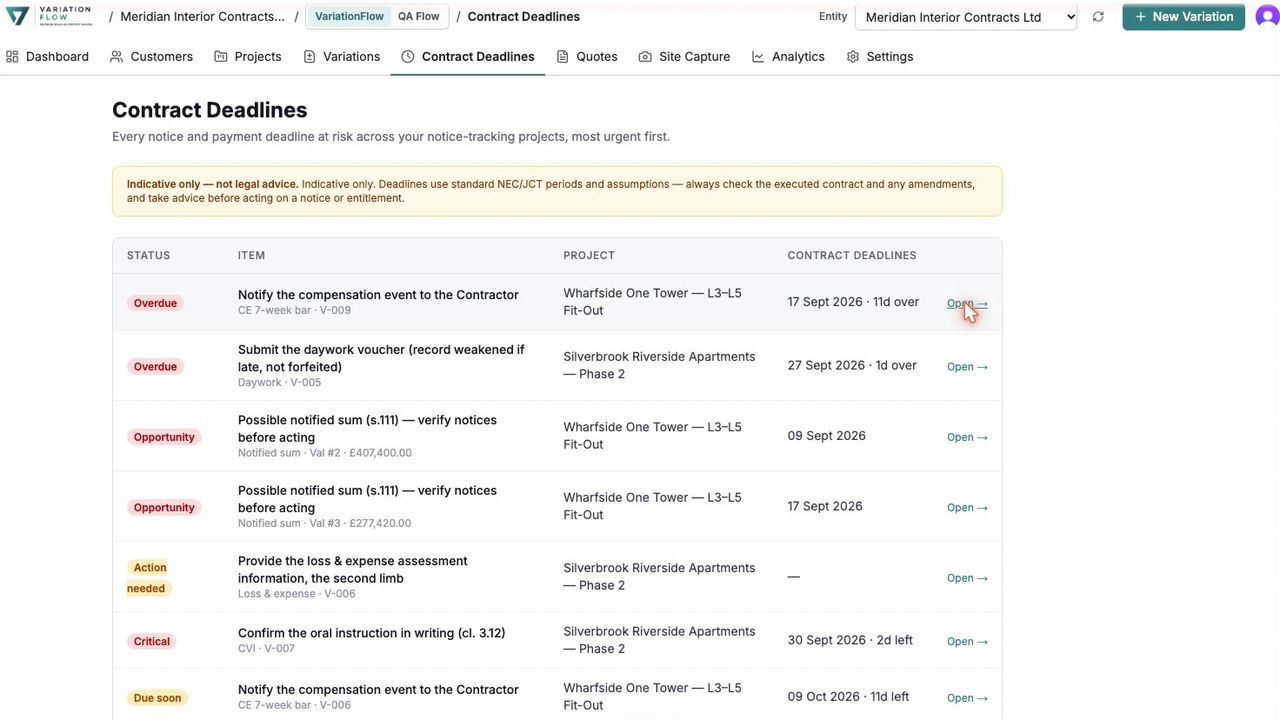
Task: Click the Contract Deadlines column header
Action: tap(852, 256)
